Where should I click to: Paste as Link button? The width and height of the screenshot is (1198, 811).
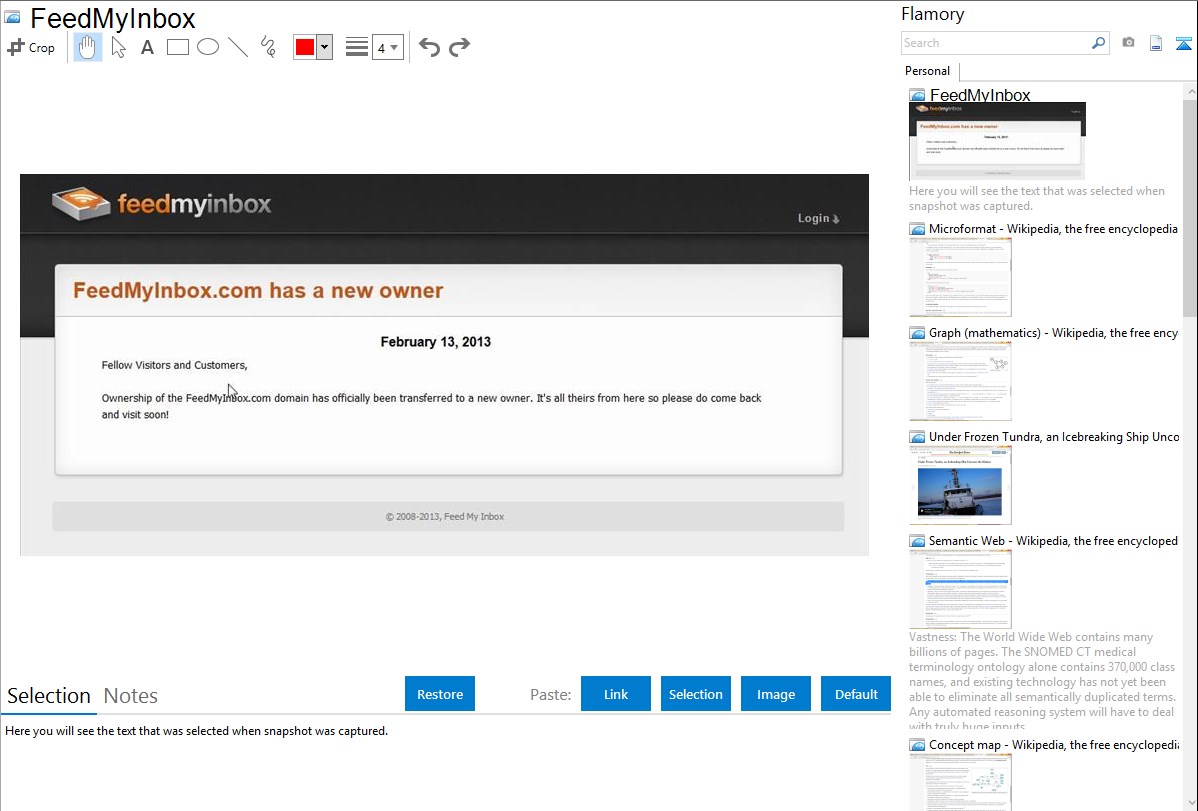tap(616, 694)
